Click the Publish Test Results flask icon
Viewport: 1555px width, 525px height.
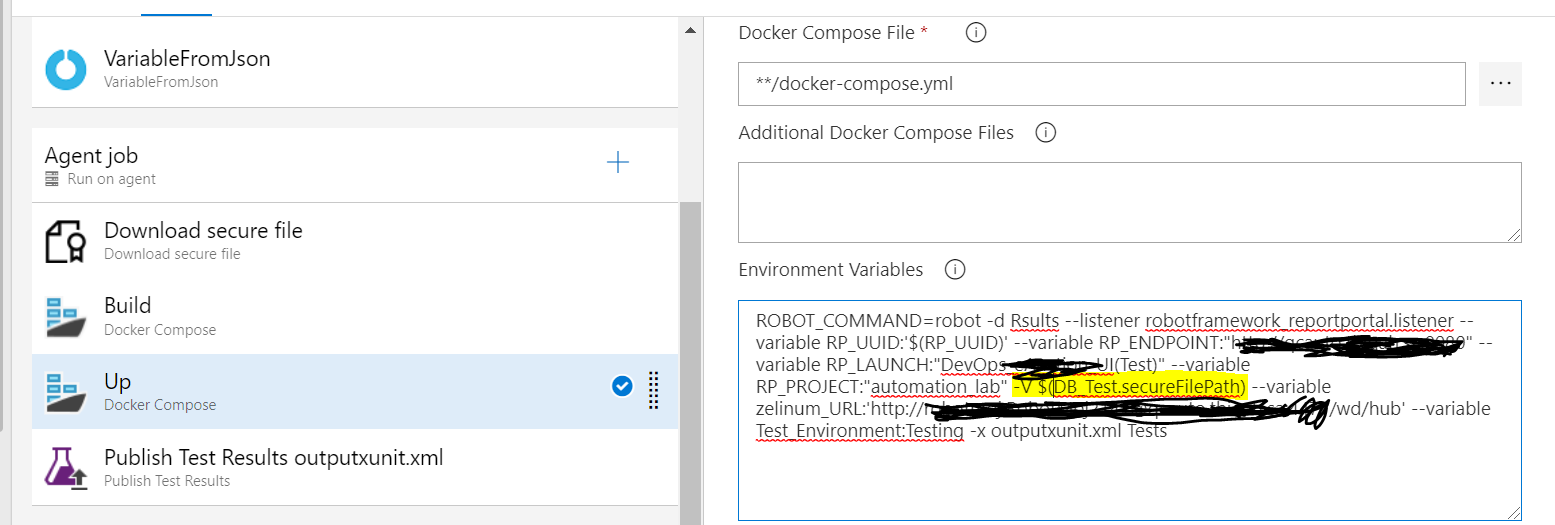point(66,468)
